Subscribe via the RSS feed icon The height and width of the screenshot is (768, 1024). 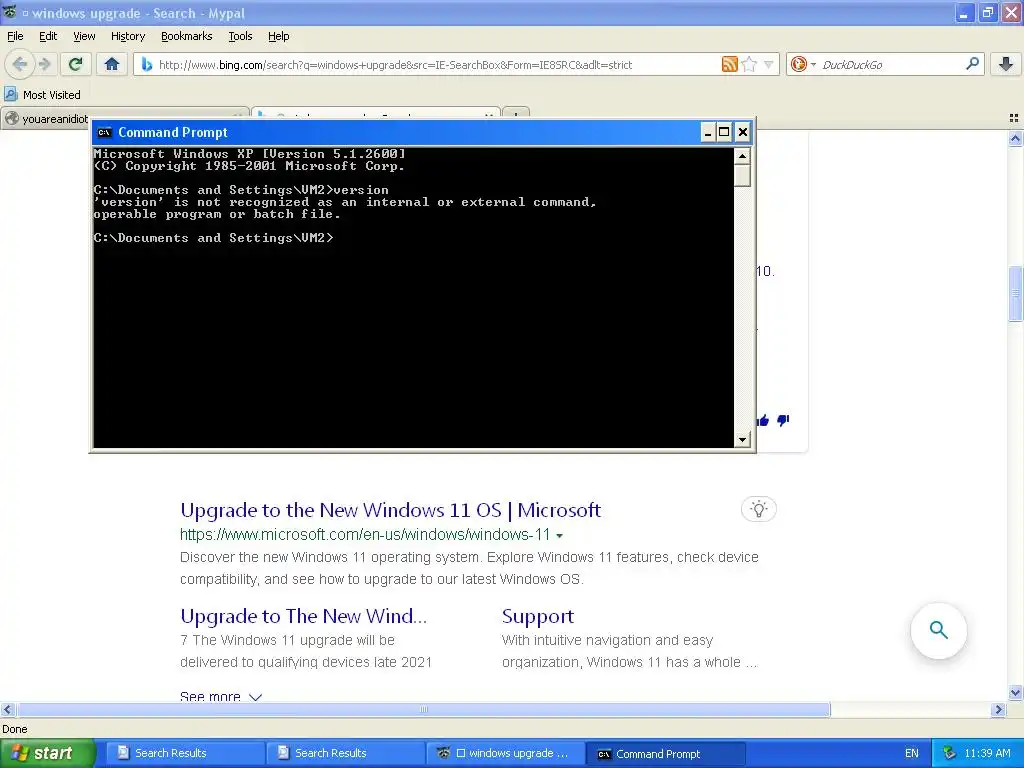[x=729, y=64]
